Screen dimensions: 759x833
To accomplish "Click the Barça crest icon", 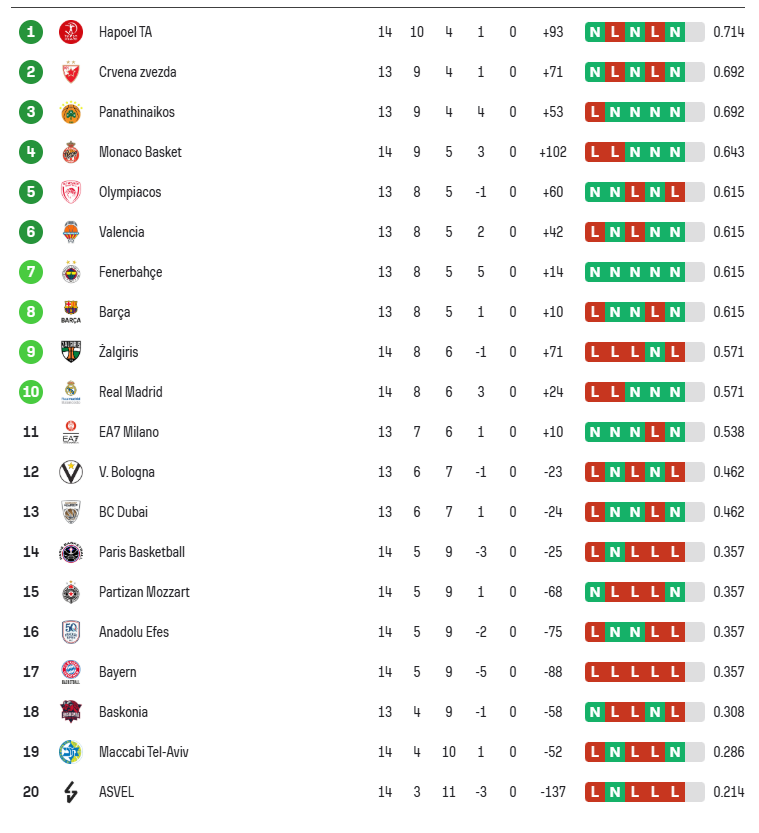I will pos(71,312).
